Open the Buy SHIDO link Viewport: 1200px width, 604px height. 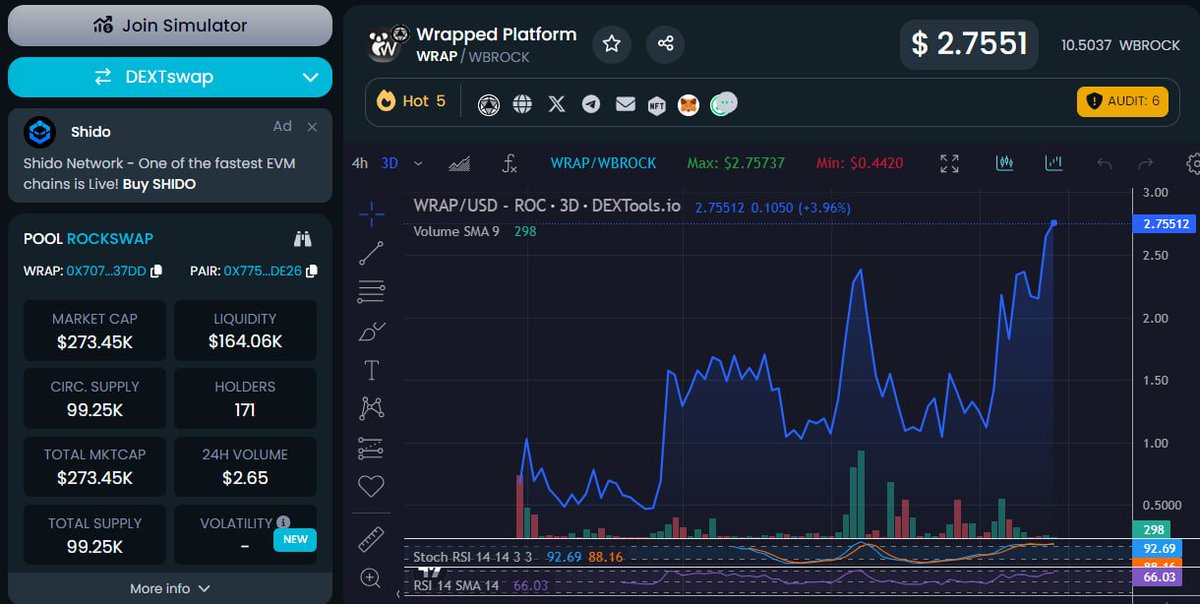pos(159,184)
